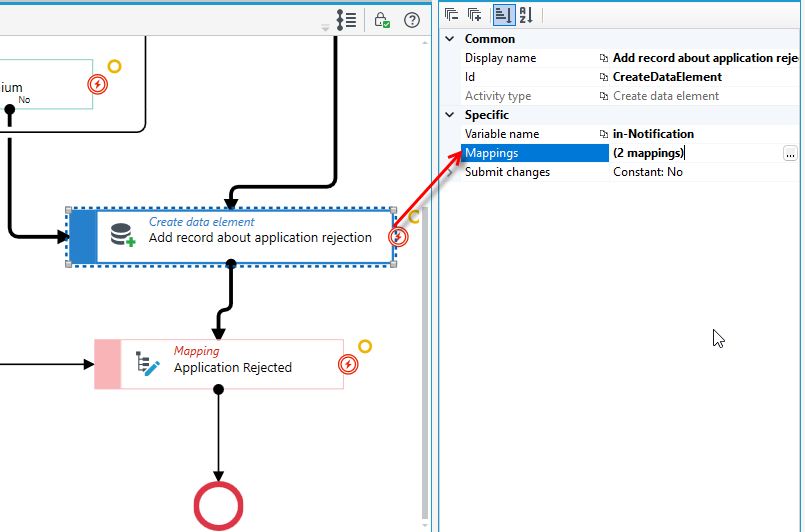
Task: Open help via the question mark icon
Action: pos(412,20)
